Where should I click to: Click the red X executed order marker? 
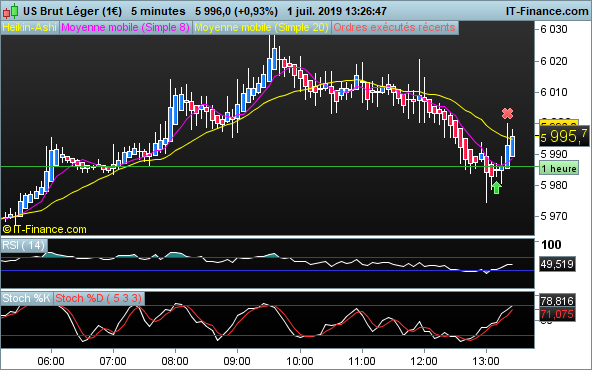pos(507,113)
